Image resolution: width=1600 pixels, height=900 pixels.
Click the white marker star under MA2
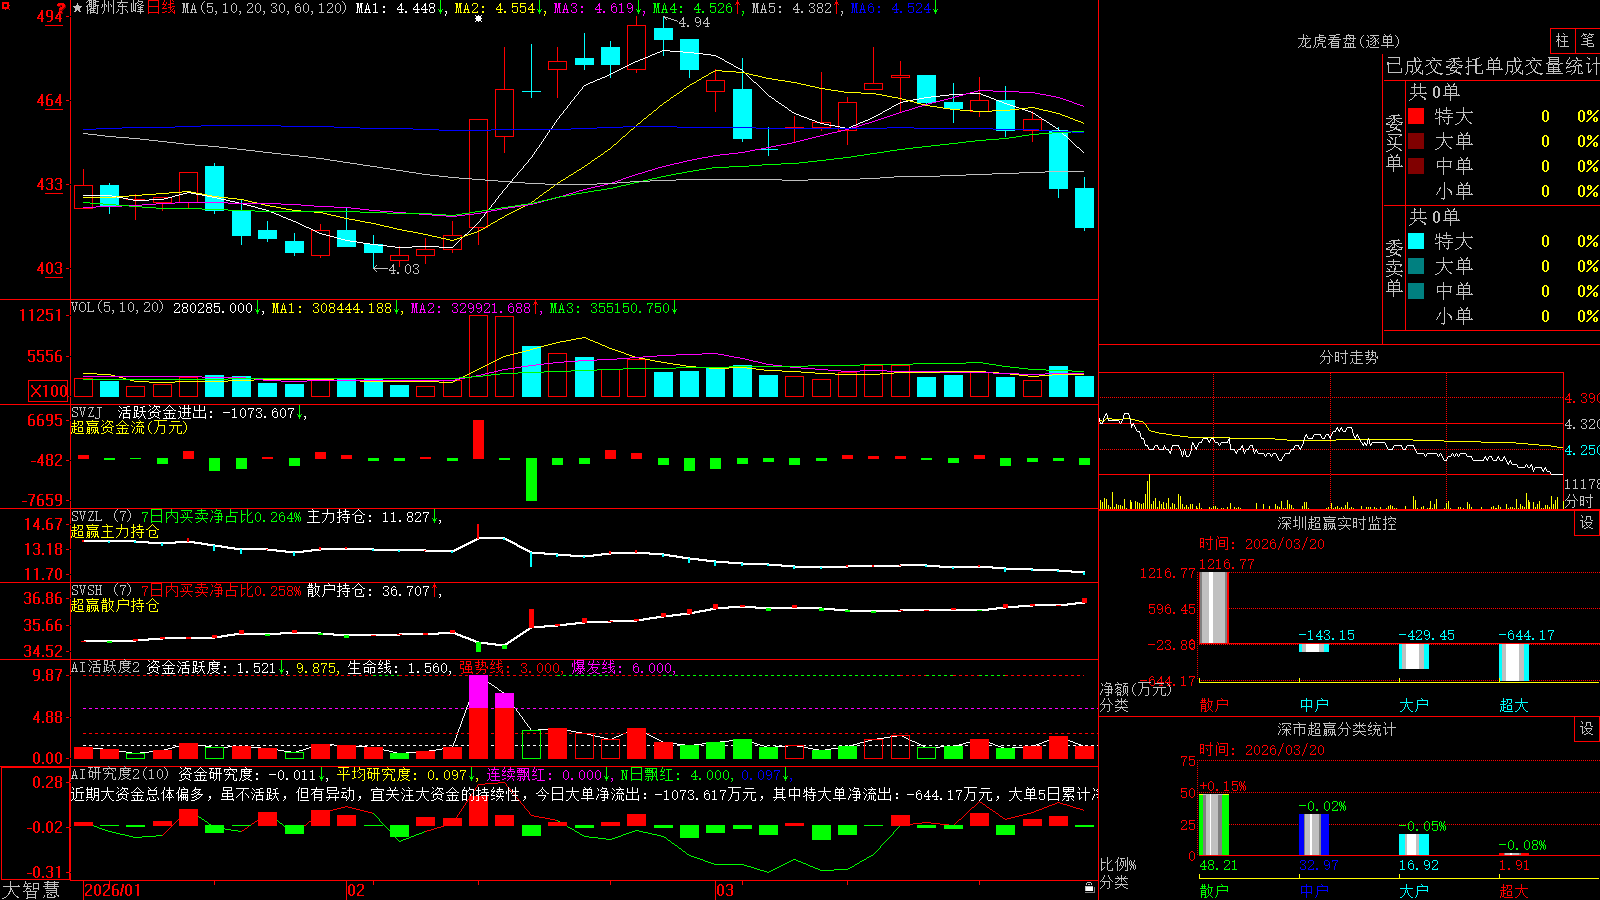tap(479, 19)
